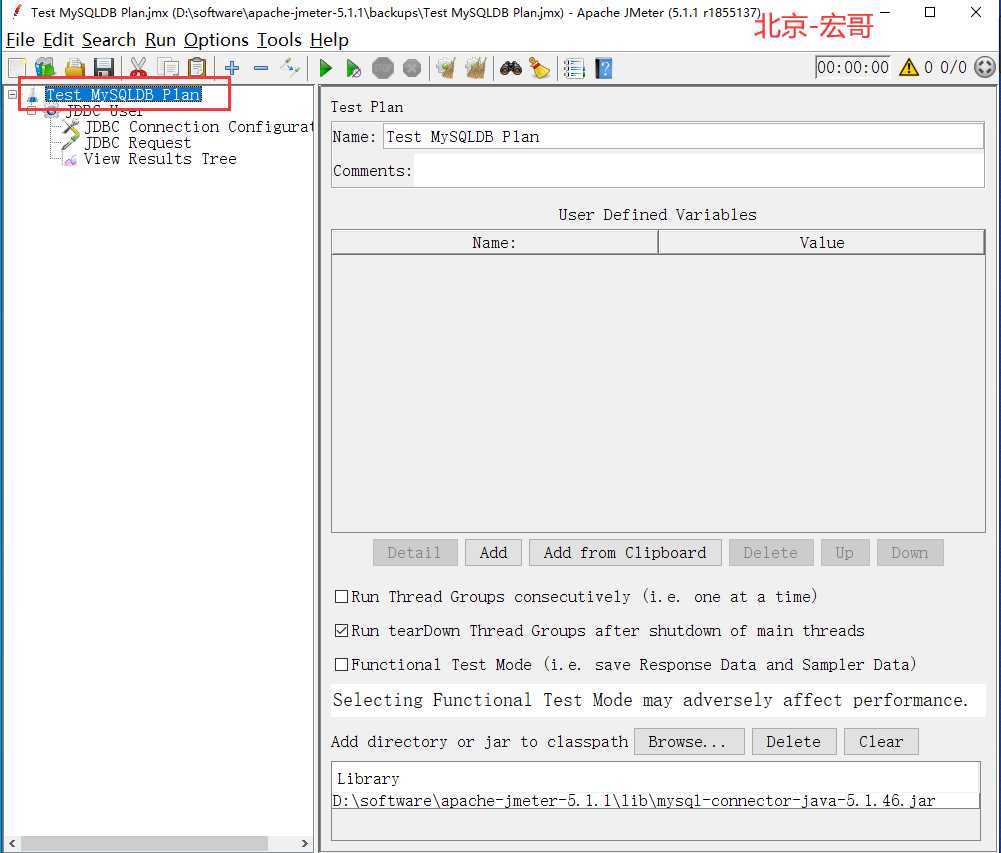Screen dimensions: 1001x853
Task: Click the Library column header
Action: (656, 778)
